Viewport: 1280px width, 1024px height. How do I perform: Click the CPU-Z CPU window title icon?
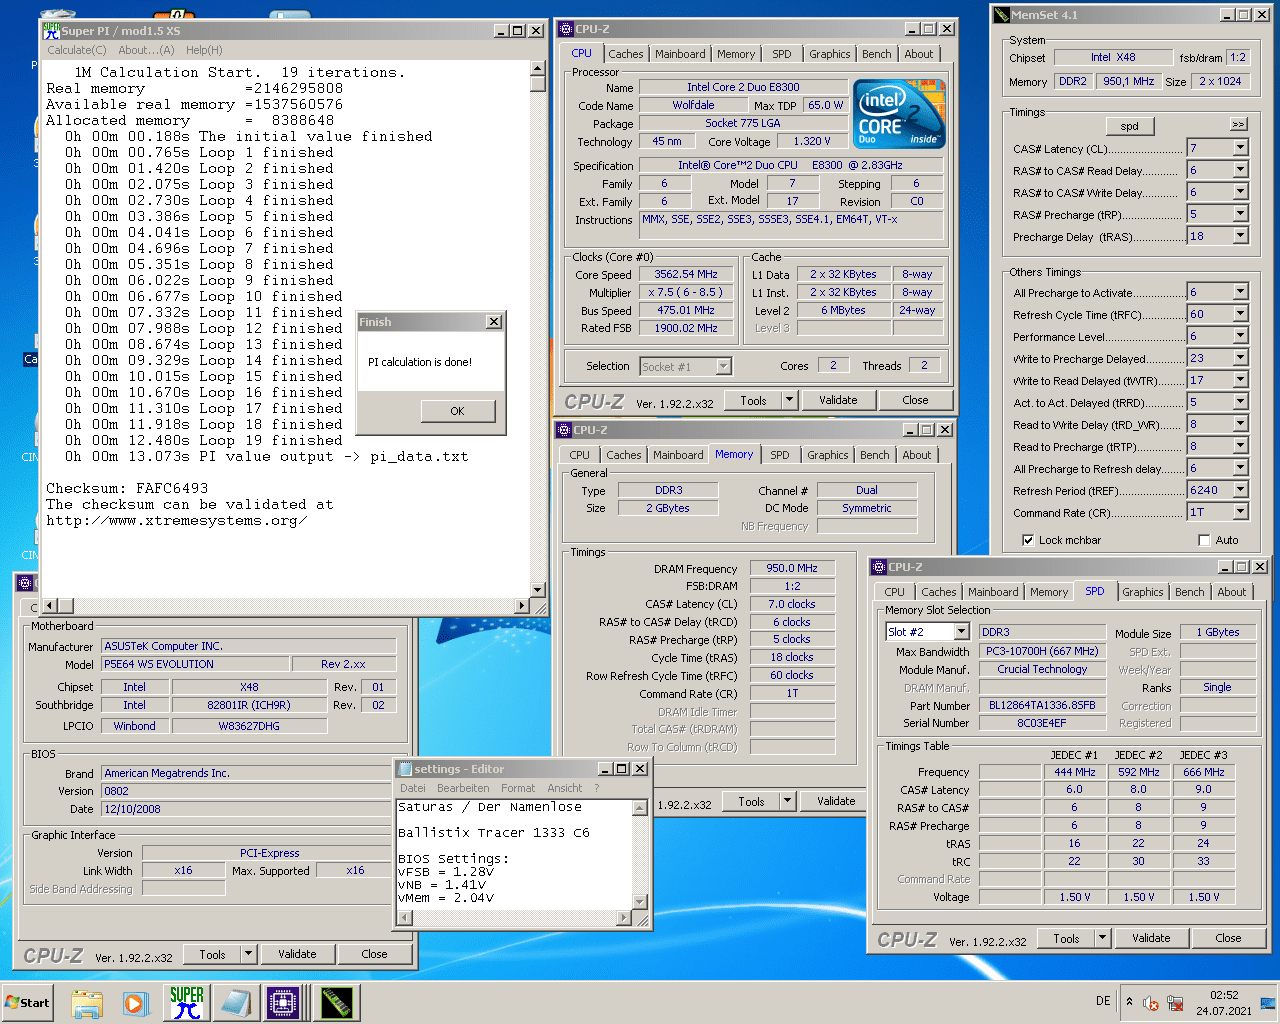[566, 29]
